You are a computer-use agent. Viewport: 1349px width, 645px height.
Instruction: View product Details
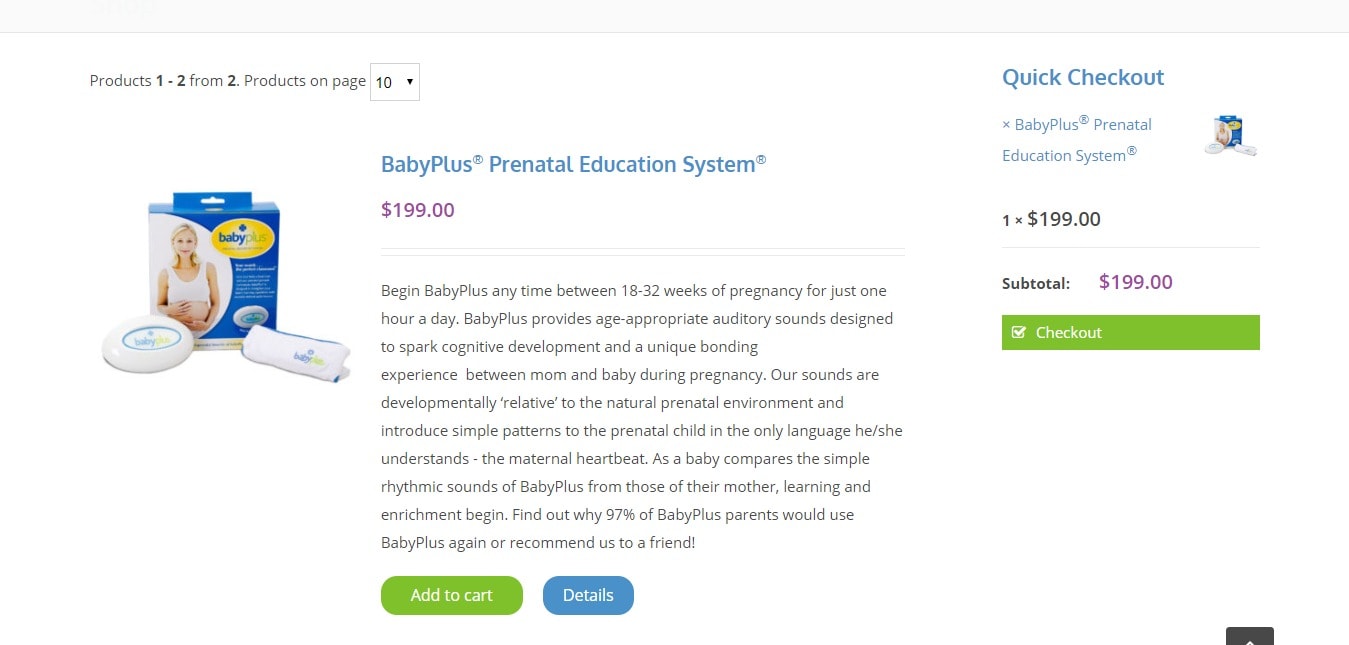(588, 595)
